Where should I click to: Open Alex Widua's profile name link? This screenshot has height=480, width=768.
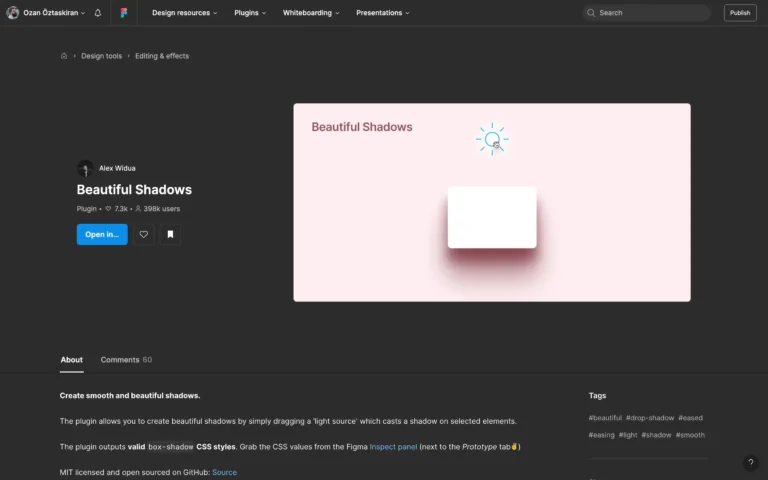pyautogui.click(x=117, y=168)
